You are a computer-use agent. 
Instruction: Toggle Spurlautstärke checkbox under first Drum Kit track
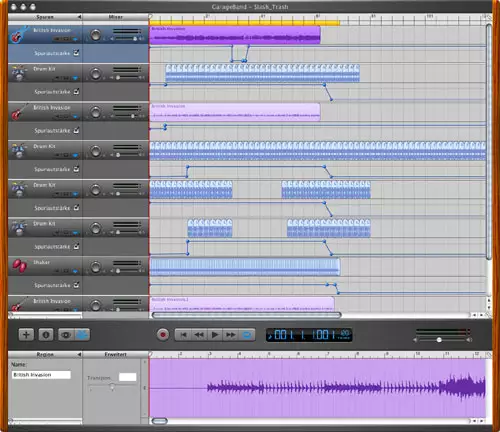pos(76,91)
